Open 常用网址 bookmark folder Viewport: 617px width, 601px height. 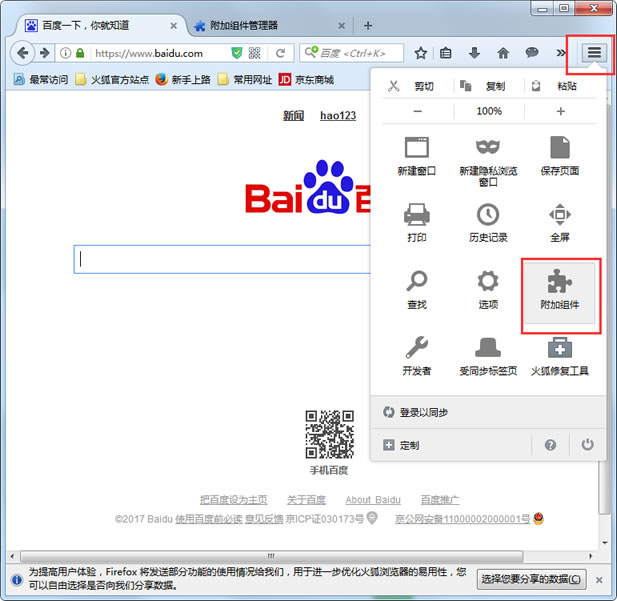245,80
